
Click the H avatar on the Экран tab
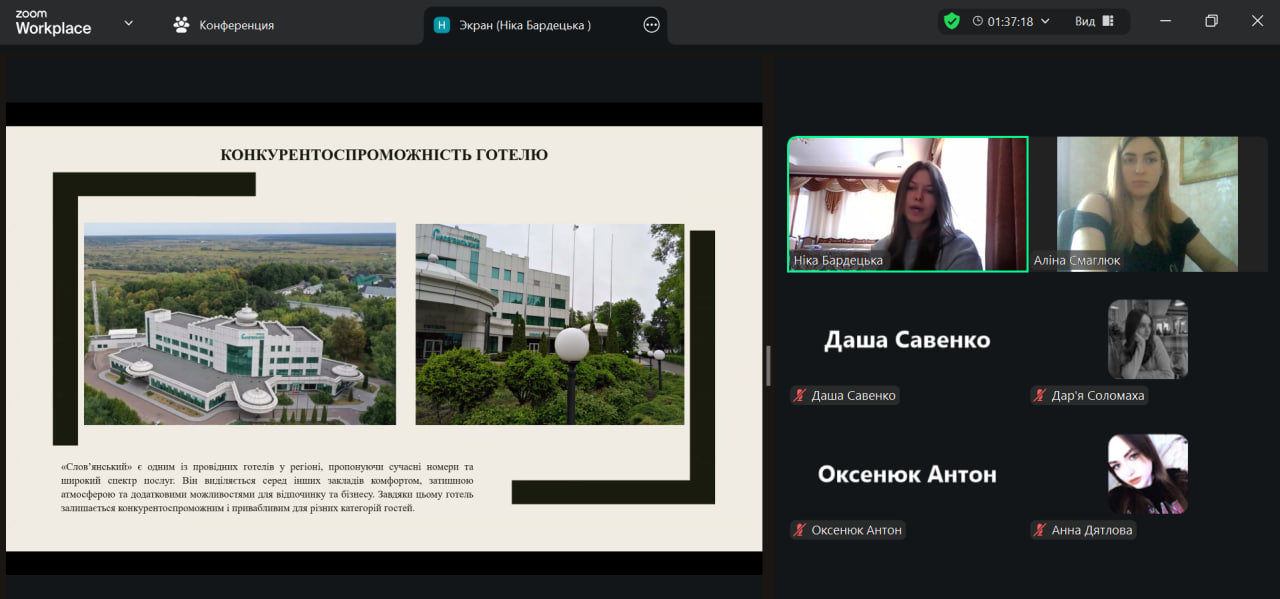(442, 25)
